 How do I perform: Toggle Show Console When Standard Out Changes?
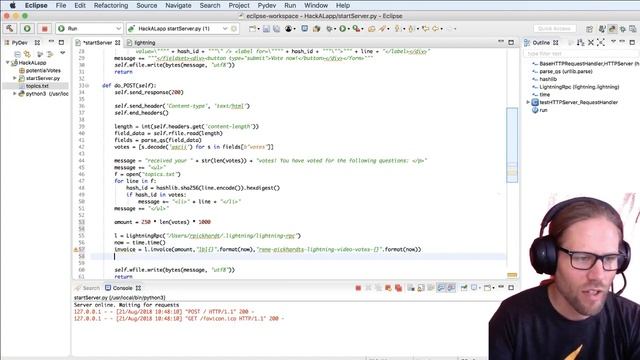point(441,288)
